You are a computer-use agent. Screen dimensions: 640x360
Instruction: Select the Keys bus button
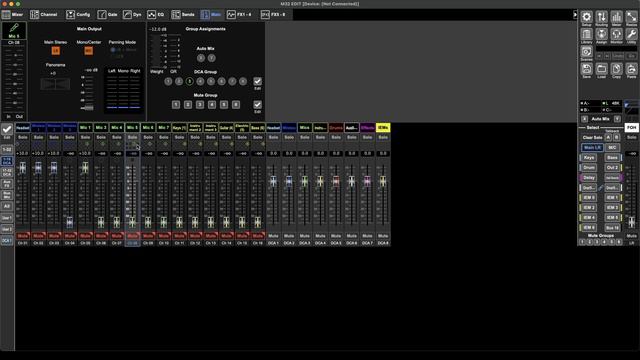pos(589,158)
